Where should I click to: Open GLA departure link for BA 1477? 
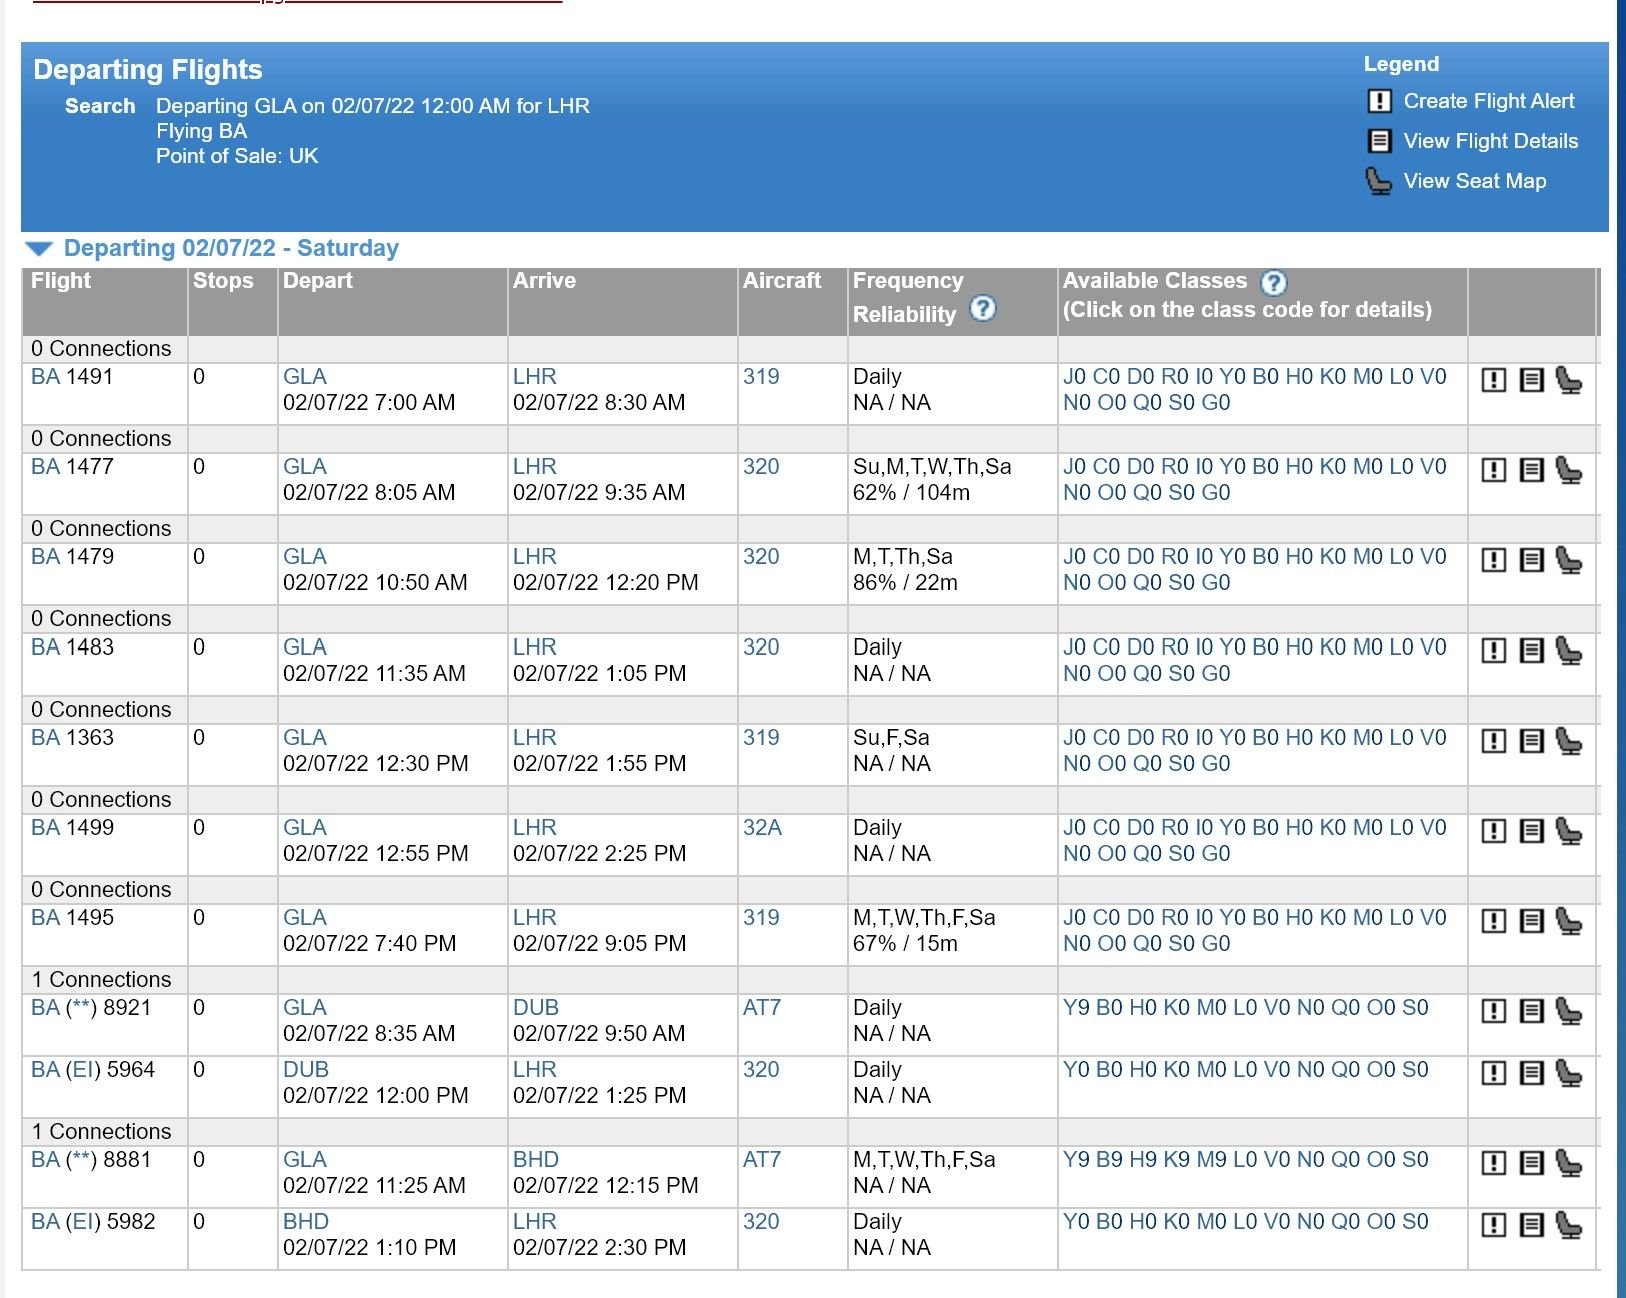[305, 467]
